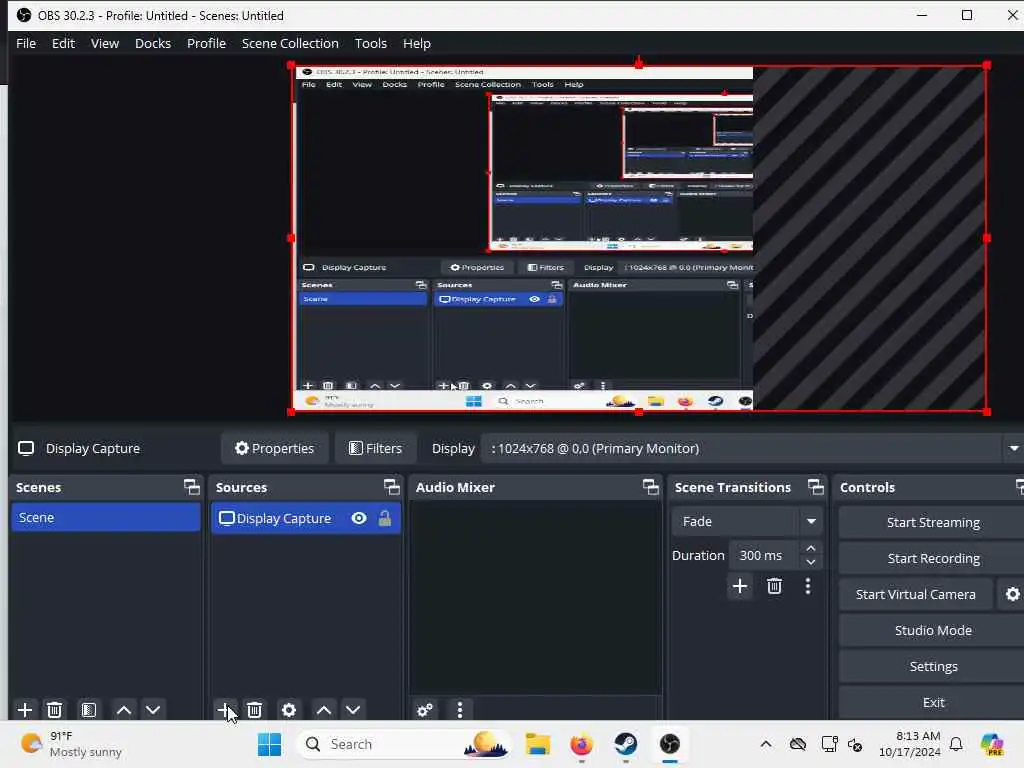Open Audio Mixer three-dot menu
This screenshot has width=1024, height=768.
460,710
